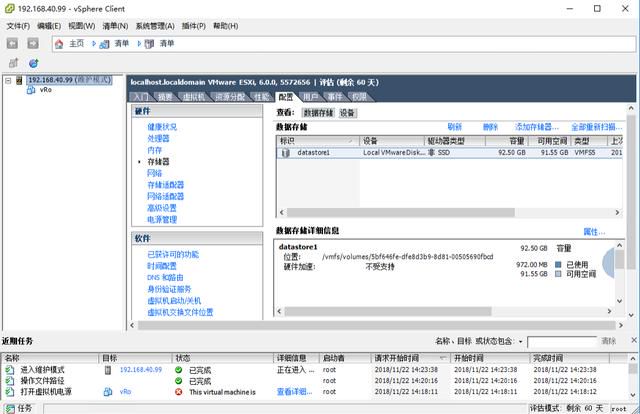The width and height of the screenshot is (640, 414).
Task: Select the 设备 view button
Action: click(x=347, y=113)
